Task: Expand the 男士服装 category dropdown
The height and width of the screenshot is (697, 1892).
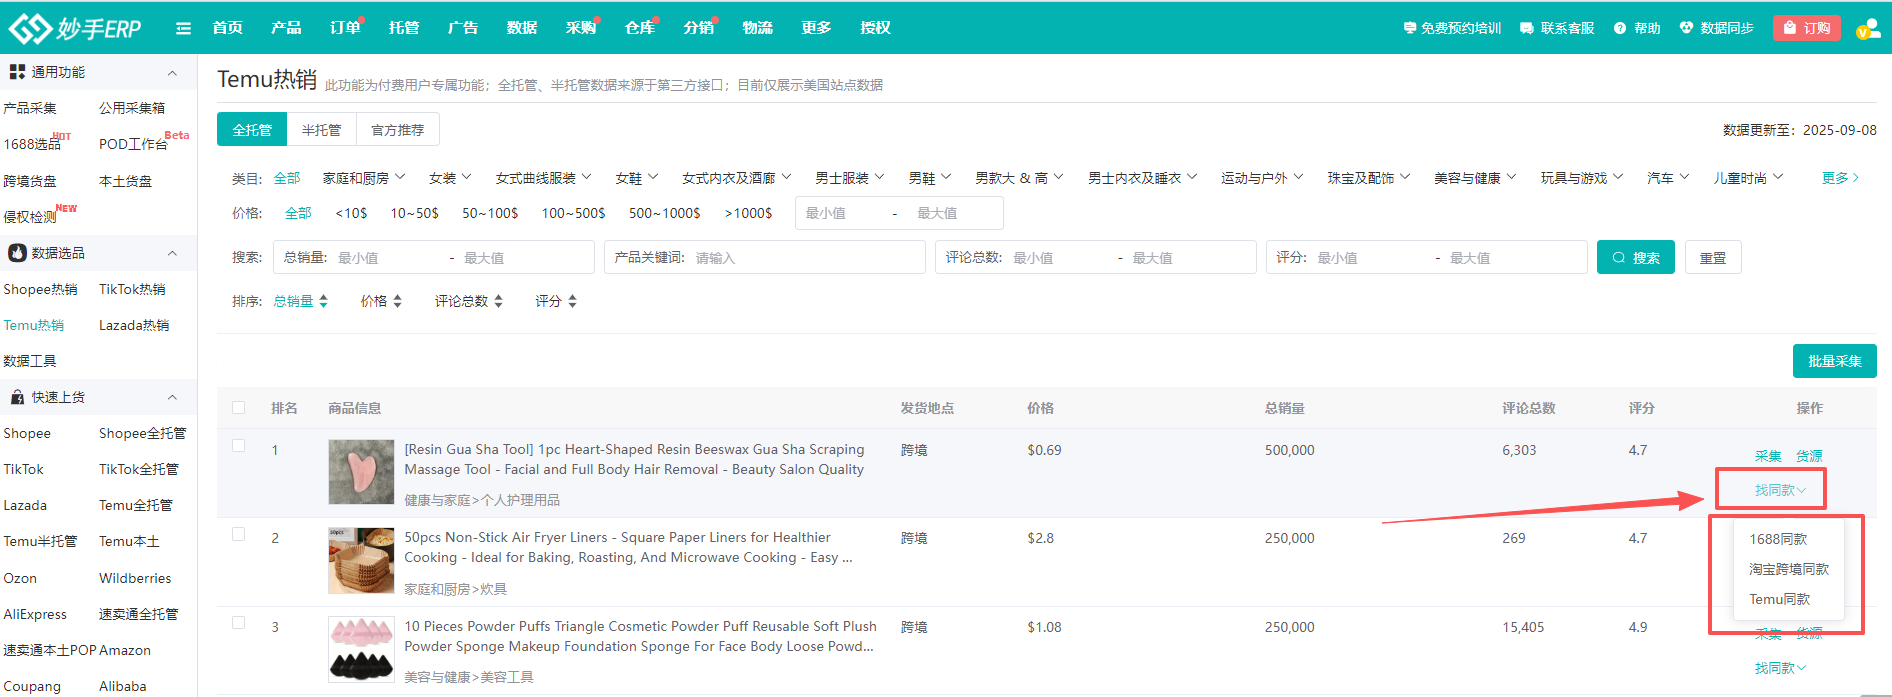Action: [x=850, y=178]
